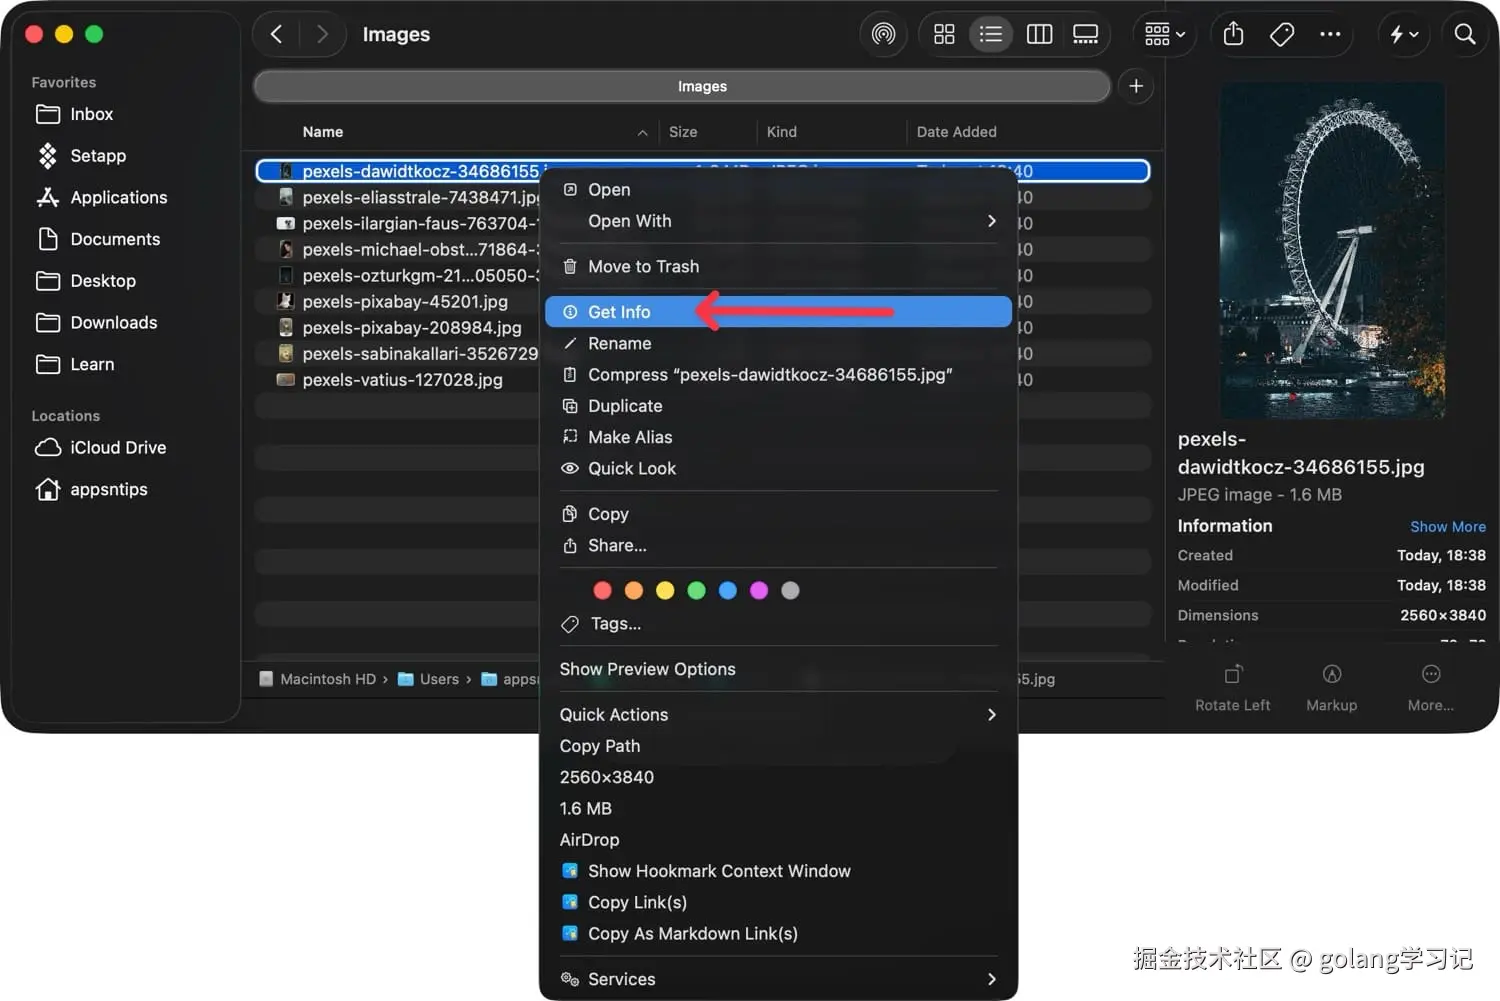The image size is (1500, 1001).
Task: Choose Get Info from context menu
Action: 778,312
